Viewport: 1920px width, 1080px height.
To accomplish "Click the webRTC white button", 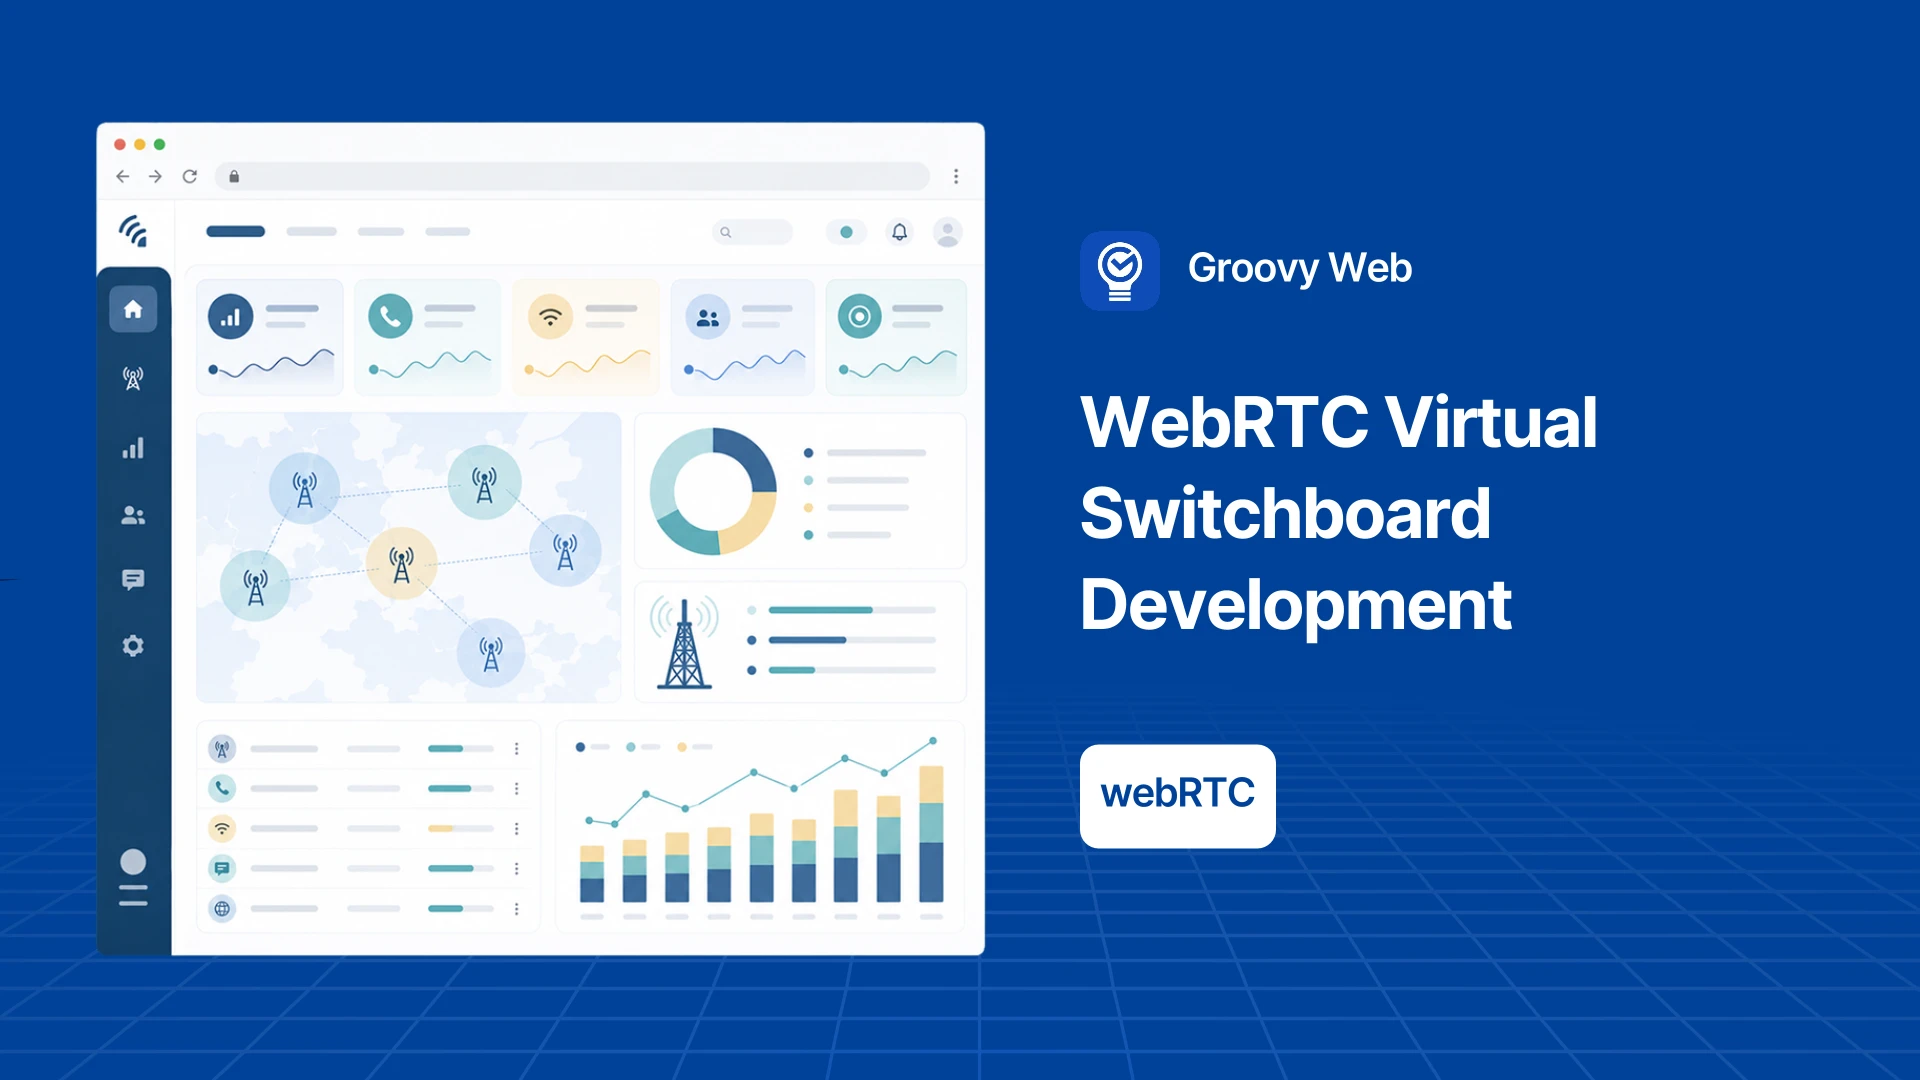I will click(1178, 796).
